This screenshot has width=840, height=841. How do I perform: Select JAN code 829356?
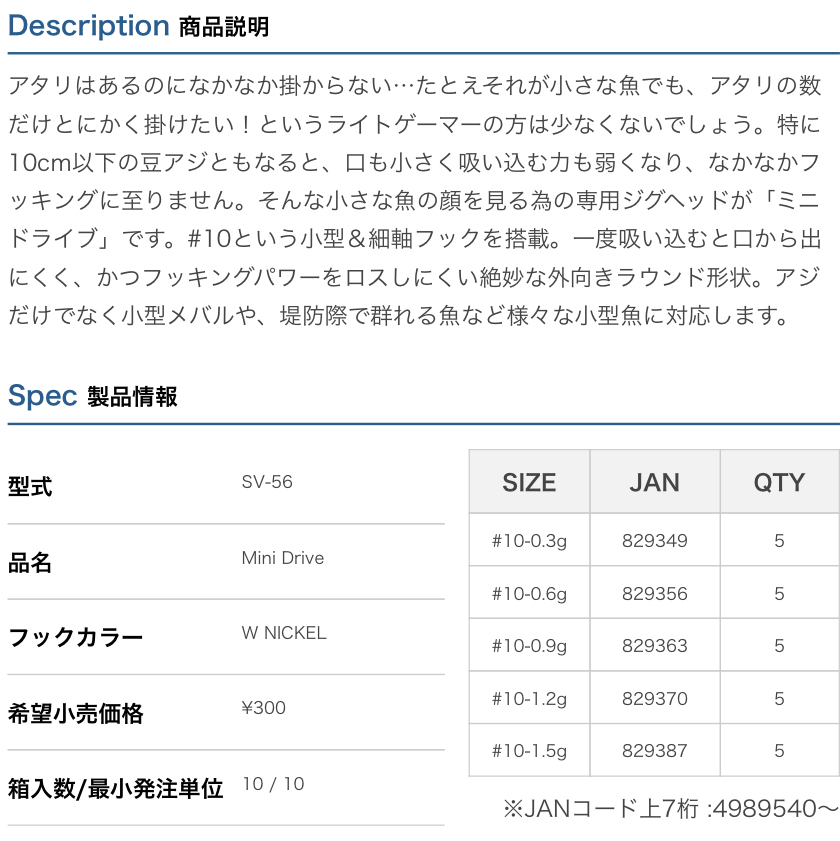coord(655,594)
